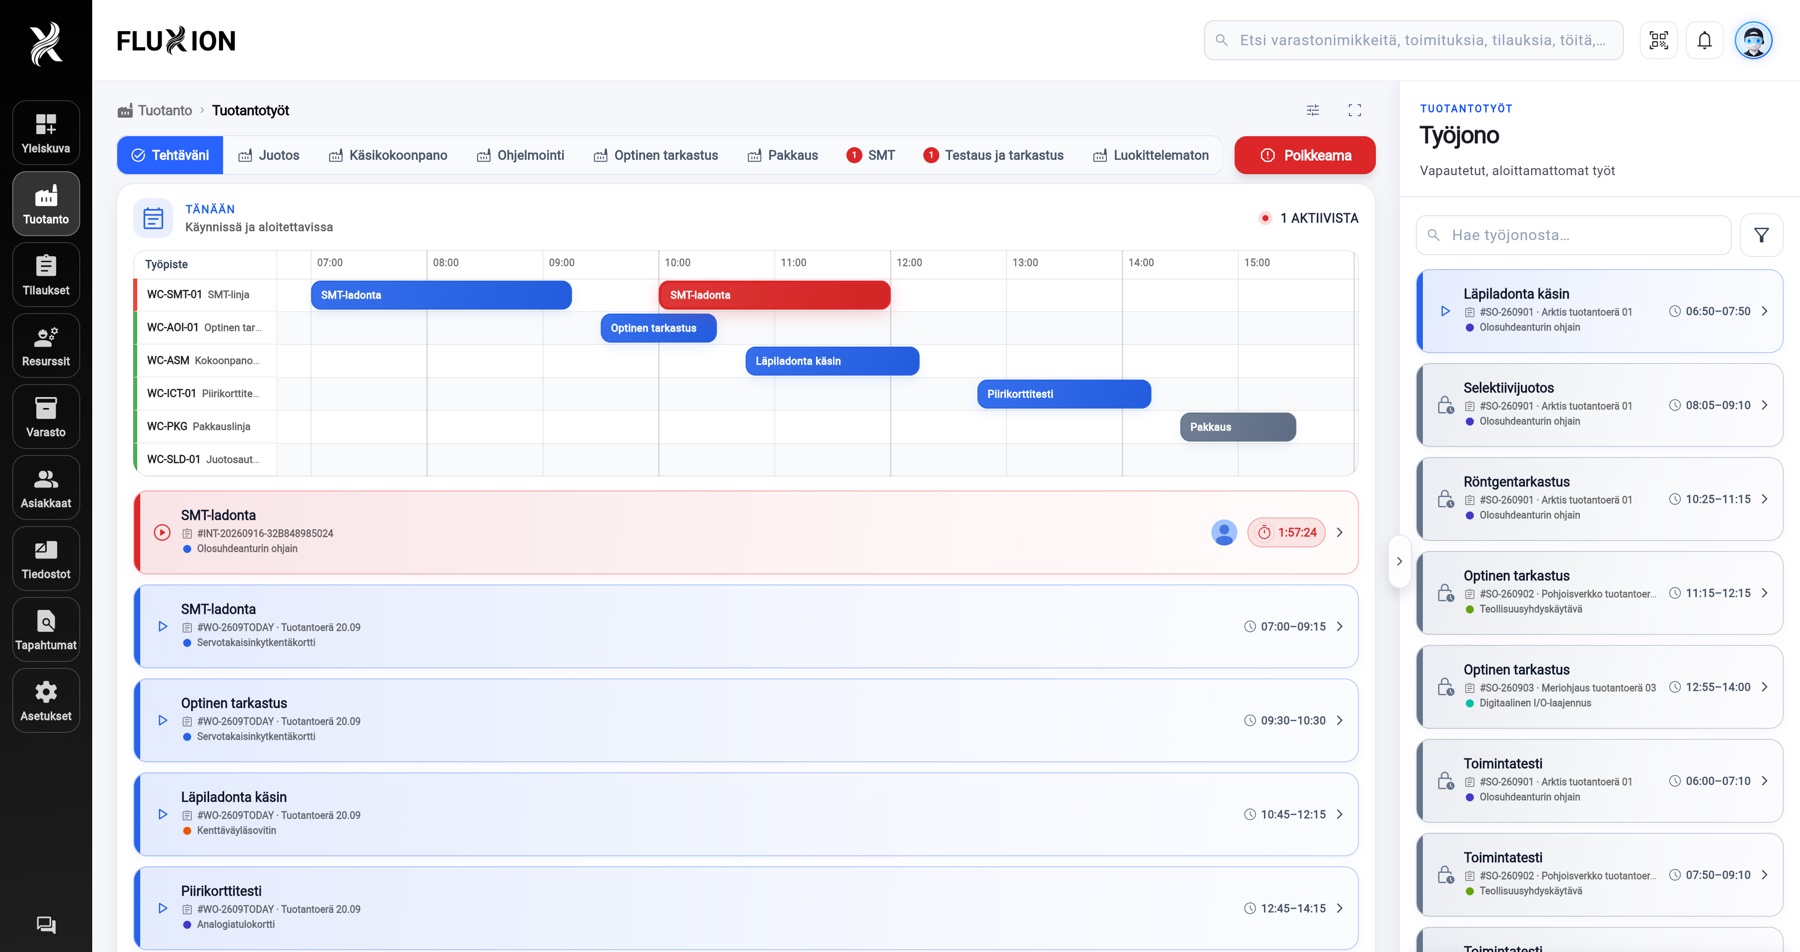Viewport: 1800px width, 952px height.
Task: Click the FLUXION header logo
Action: click(x=176, y=41)
